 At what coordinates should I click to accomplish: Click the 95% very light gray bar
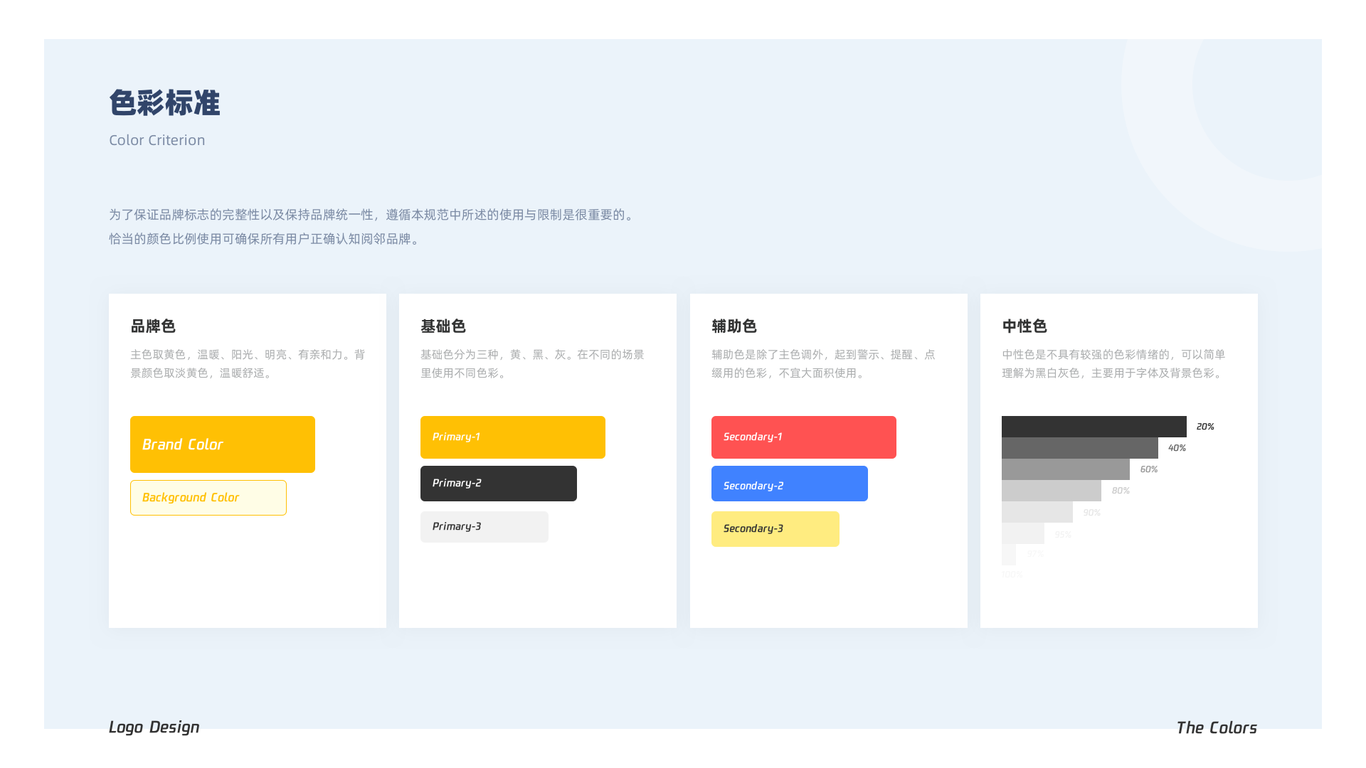point(1023,534)
